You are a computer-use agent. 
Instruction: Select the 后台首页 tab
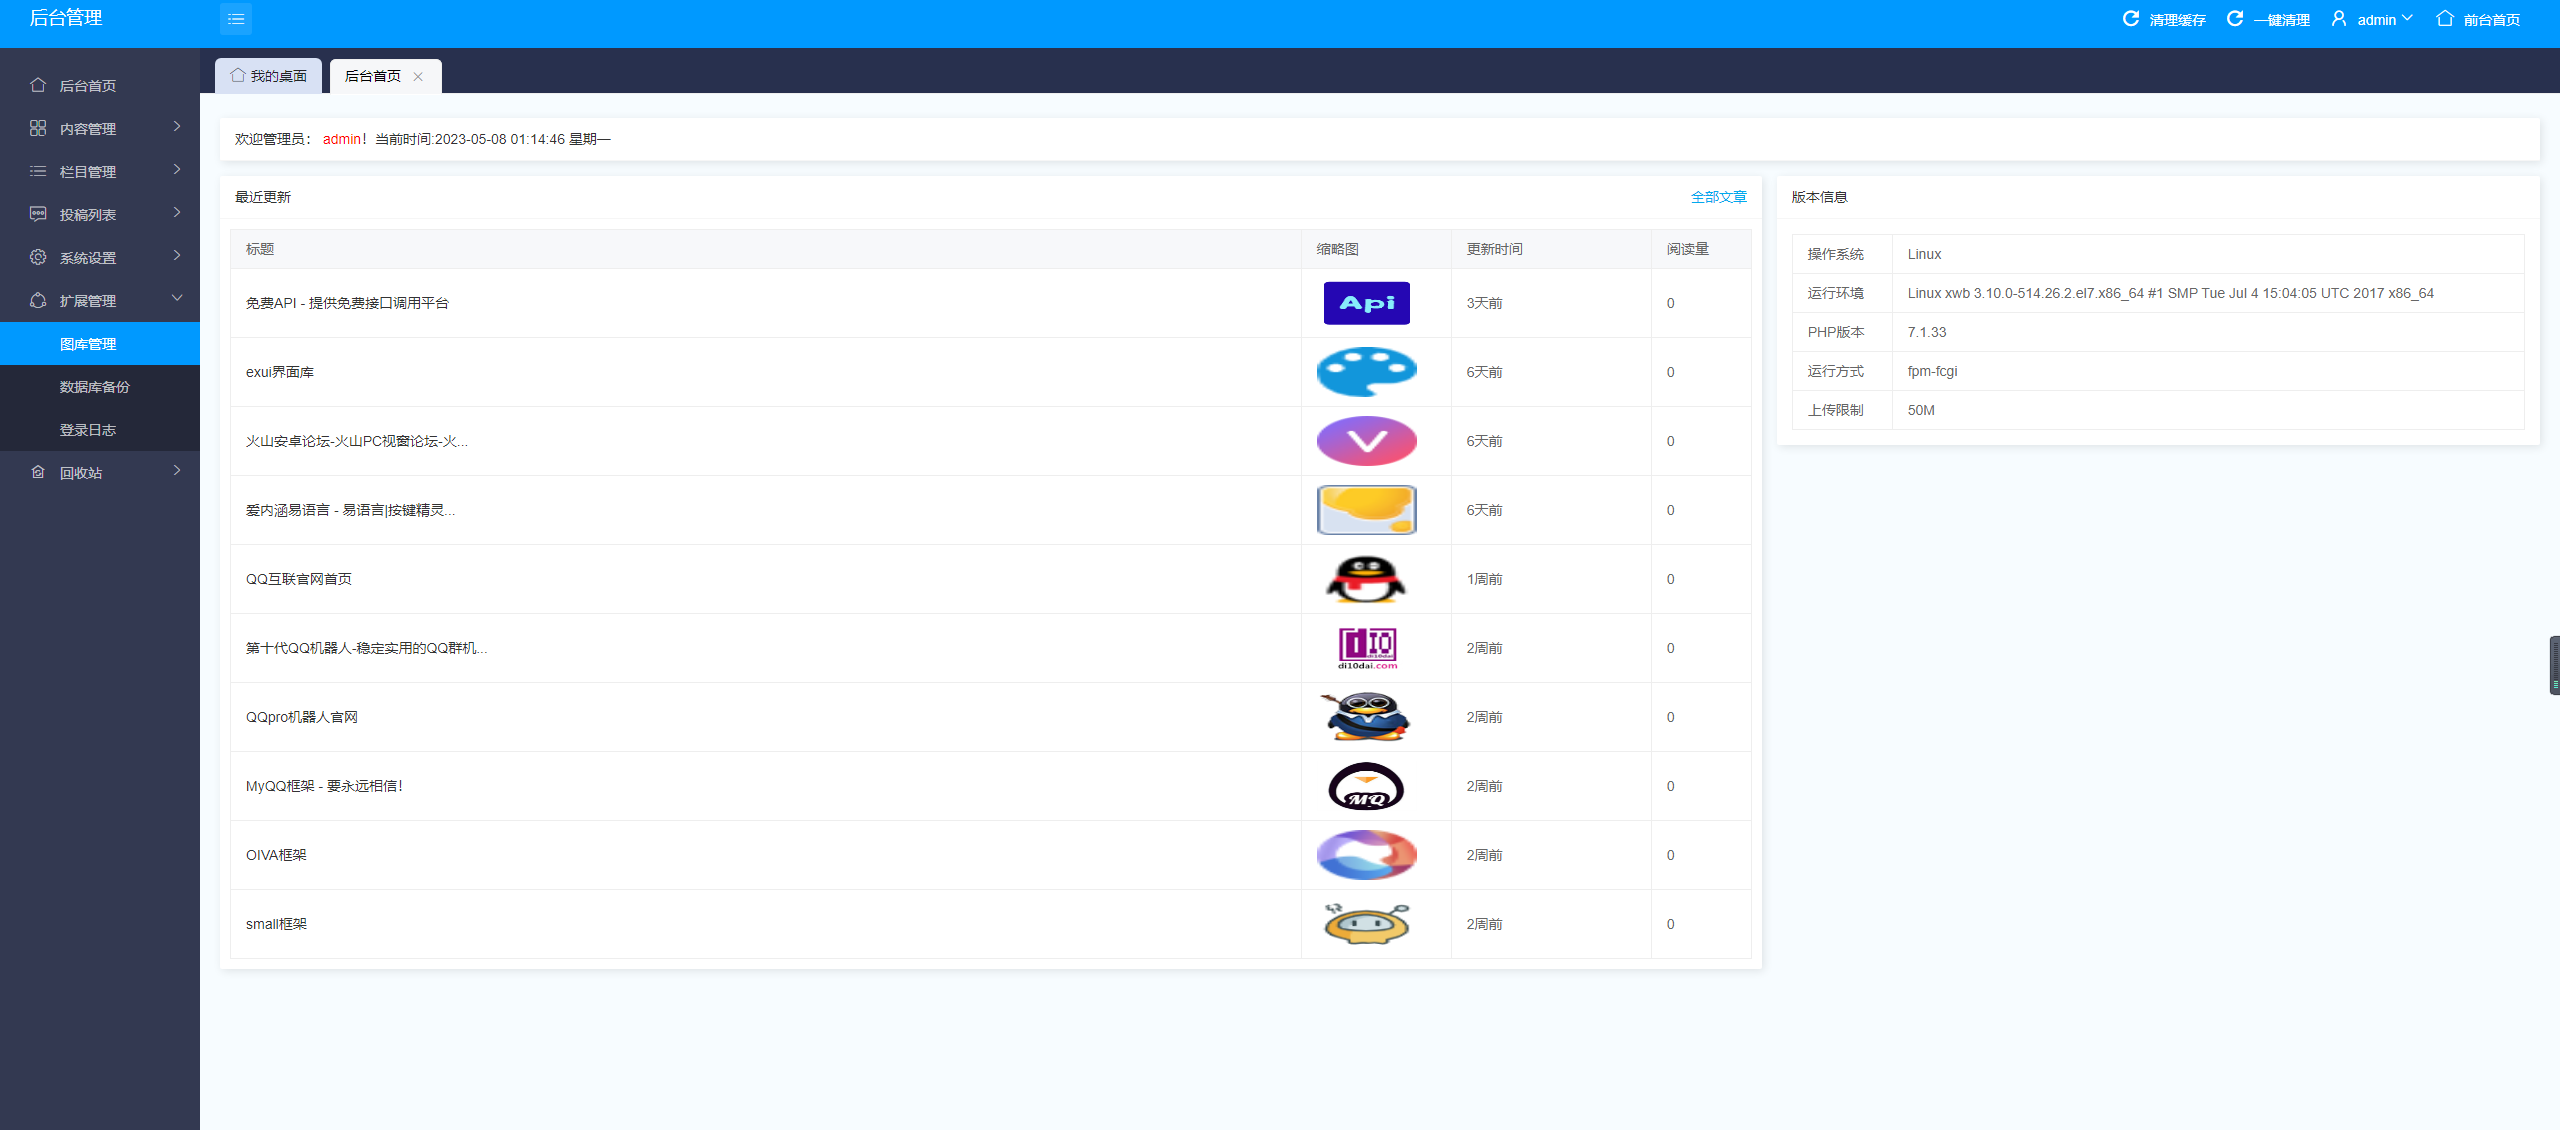click(385, 76)
